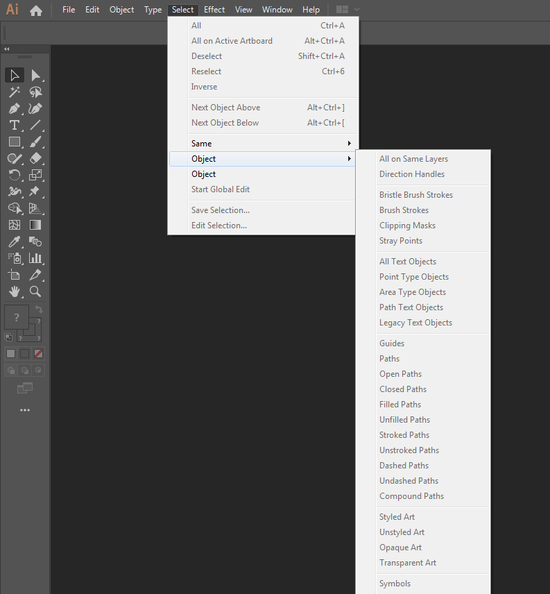Open the View menu
This screenshot has height=594, width=550.
[244, 9]
